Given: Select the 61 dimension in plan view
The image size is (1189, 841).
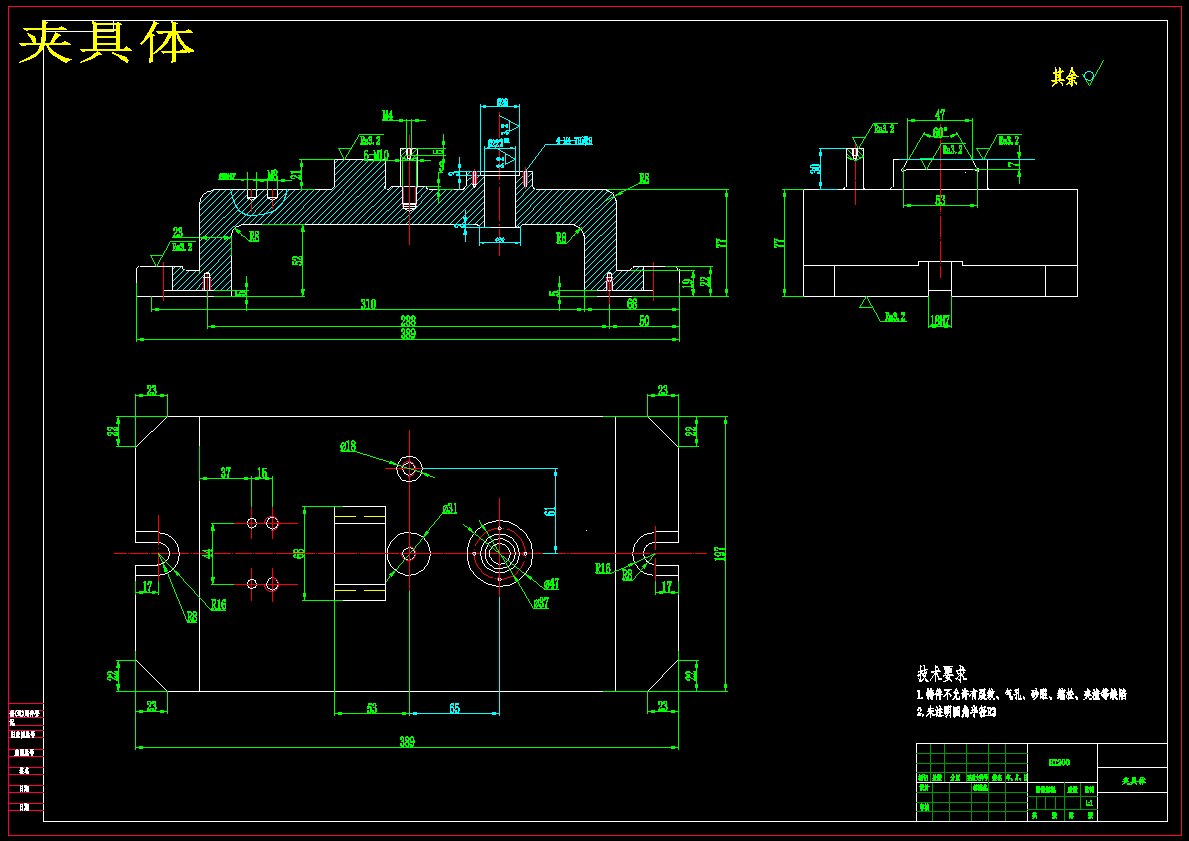Looking at the screenshot, I should (x=551, y=510).
